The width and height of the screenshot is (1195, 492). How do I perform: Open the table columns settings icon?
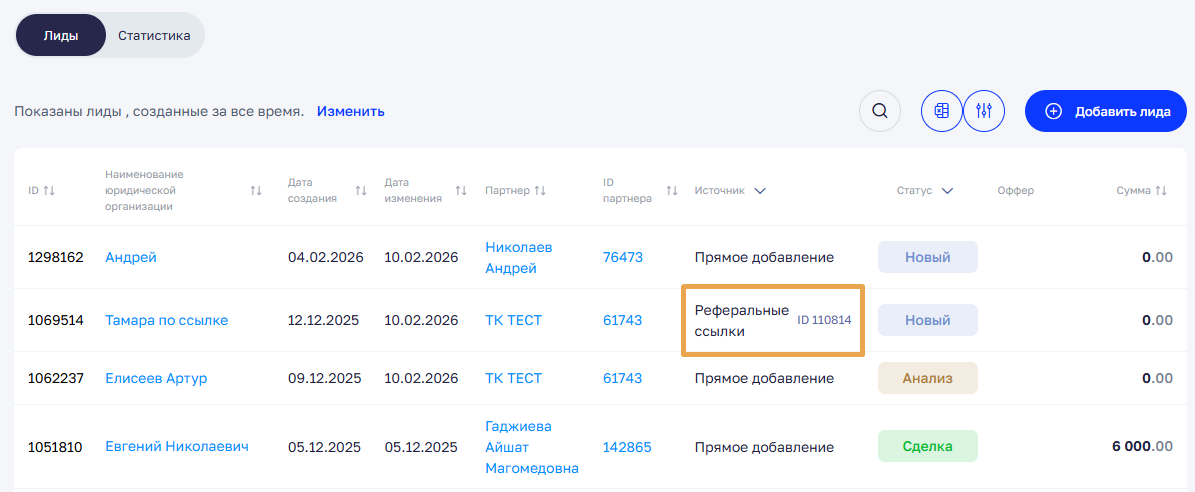tap(941, 111)
